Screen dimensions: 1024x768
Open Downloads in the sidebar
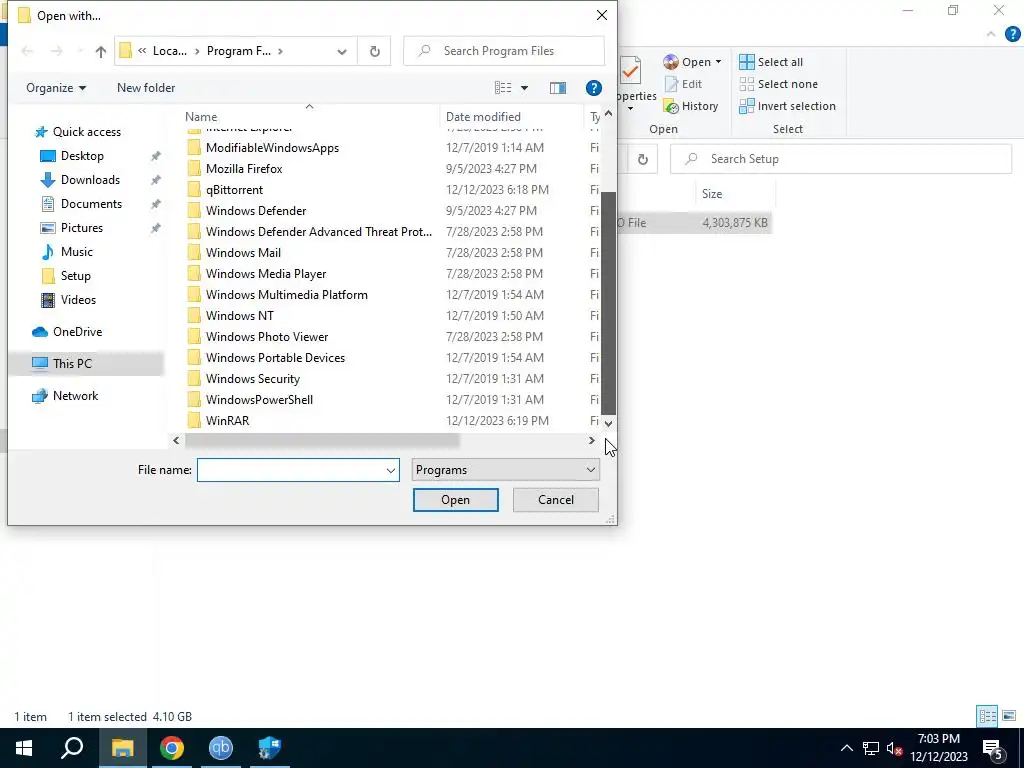89,180
